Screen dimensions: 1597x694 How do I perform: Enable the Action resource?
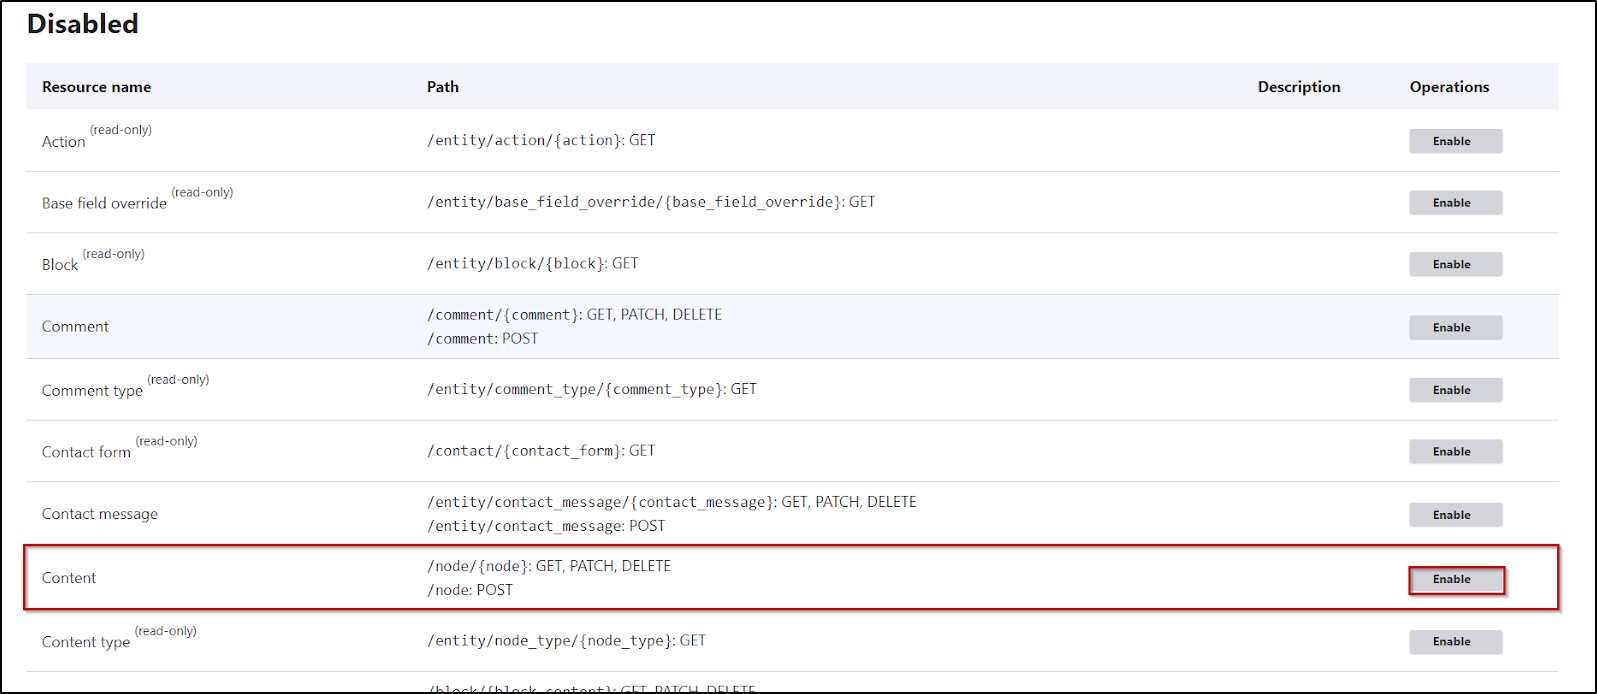[1455, 141]
